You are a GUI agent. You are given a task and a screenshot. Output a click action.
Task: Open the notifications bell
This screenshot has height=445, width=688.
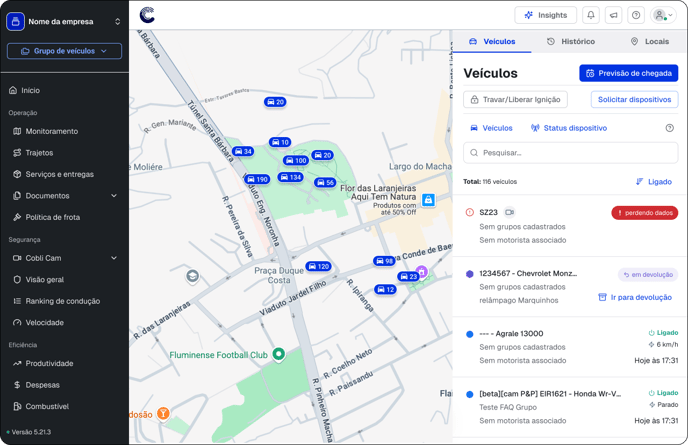pyautogui.click(x=591, y=15)
